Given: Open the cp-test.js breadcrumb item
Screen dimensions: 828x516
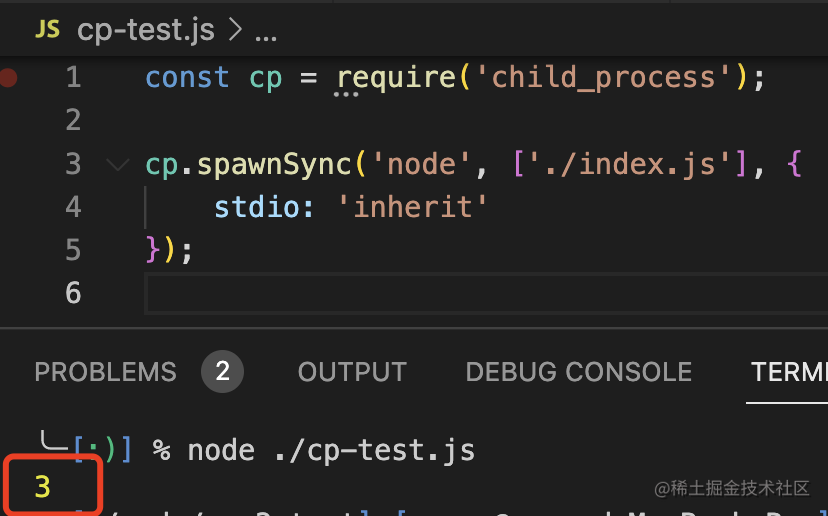Looking at the screenshot, I should tap(145, 30).
